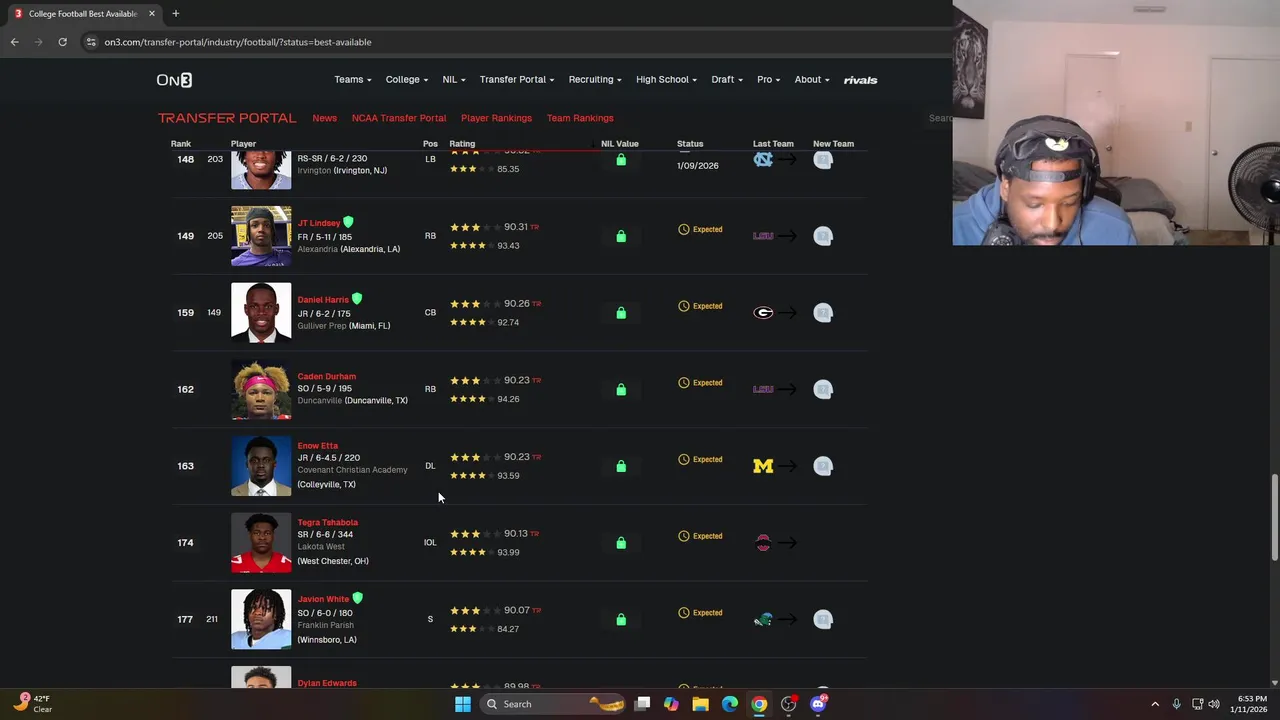Open NCAA Transfer Portal tab
Image resolution: width=1280 pixels, height=720 pixels.
pos(399,118)
